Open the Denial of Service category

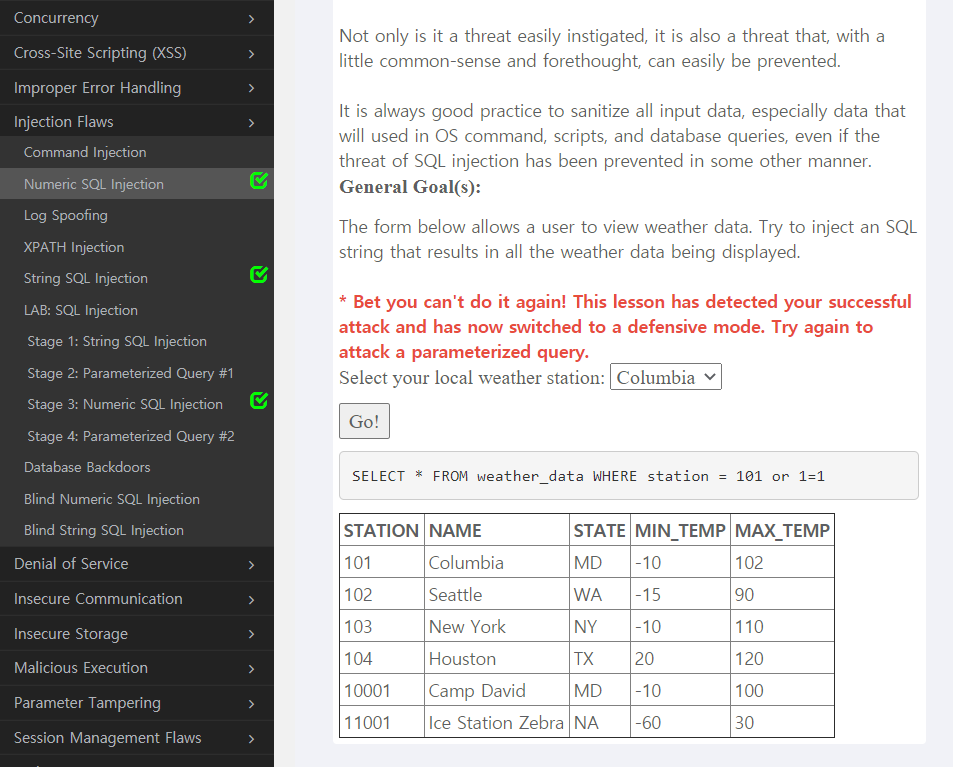point(137,563)
